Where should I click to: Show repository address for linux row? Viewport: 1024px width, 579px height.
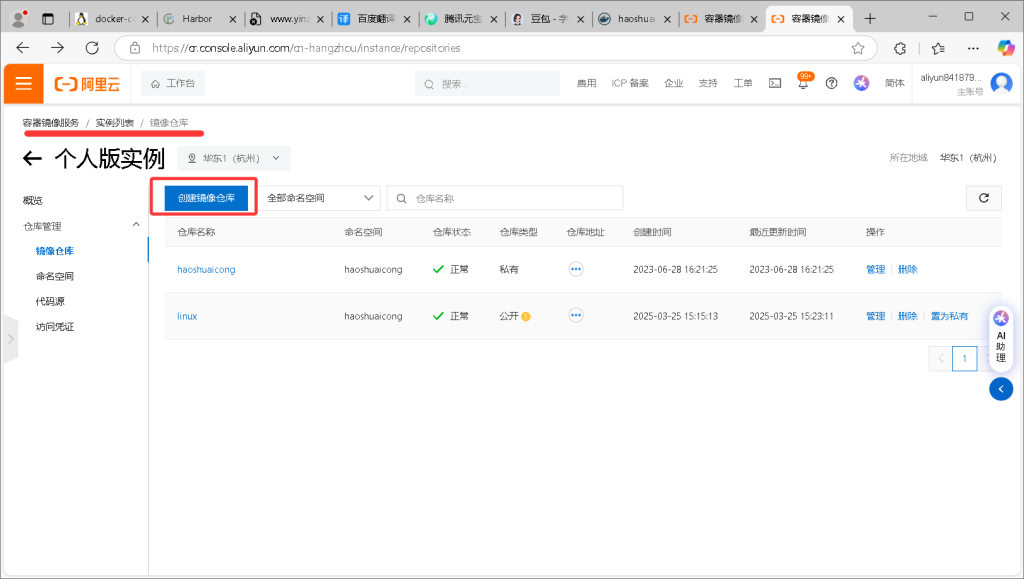tap(575, 316)
